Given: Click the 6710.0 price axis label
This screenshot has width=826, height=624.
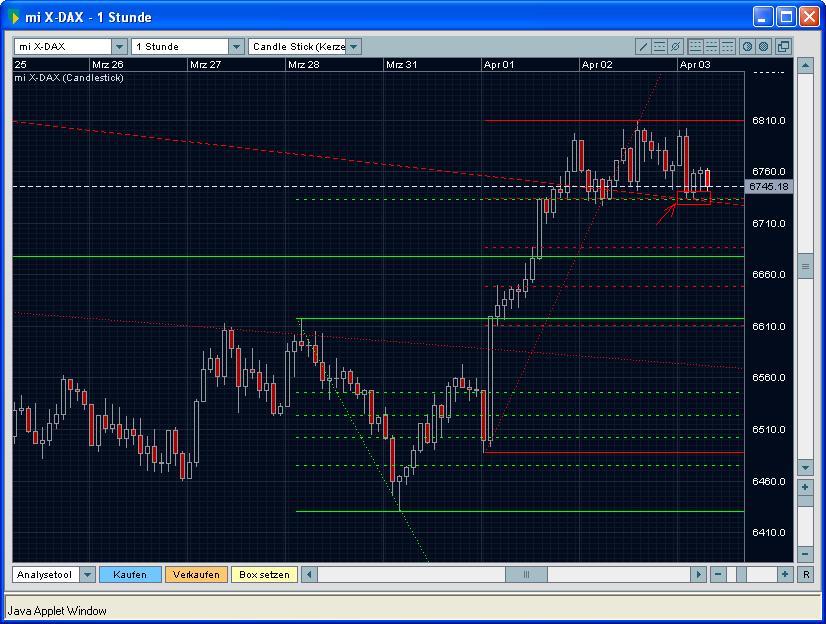Looking at the screenshot, I should tap(769, 223).
